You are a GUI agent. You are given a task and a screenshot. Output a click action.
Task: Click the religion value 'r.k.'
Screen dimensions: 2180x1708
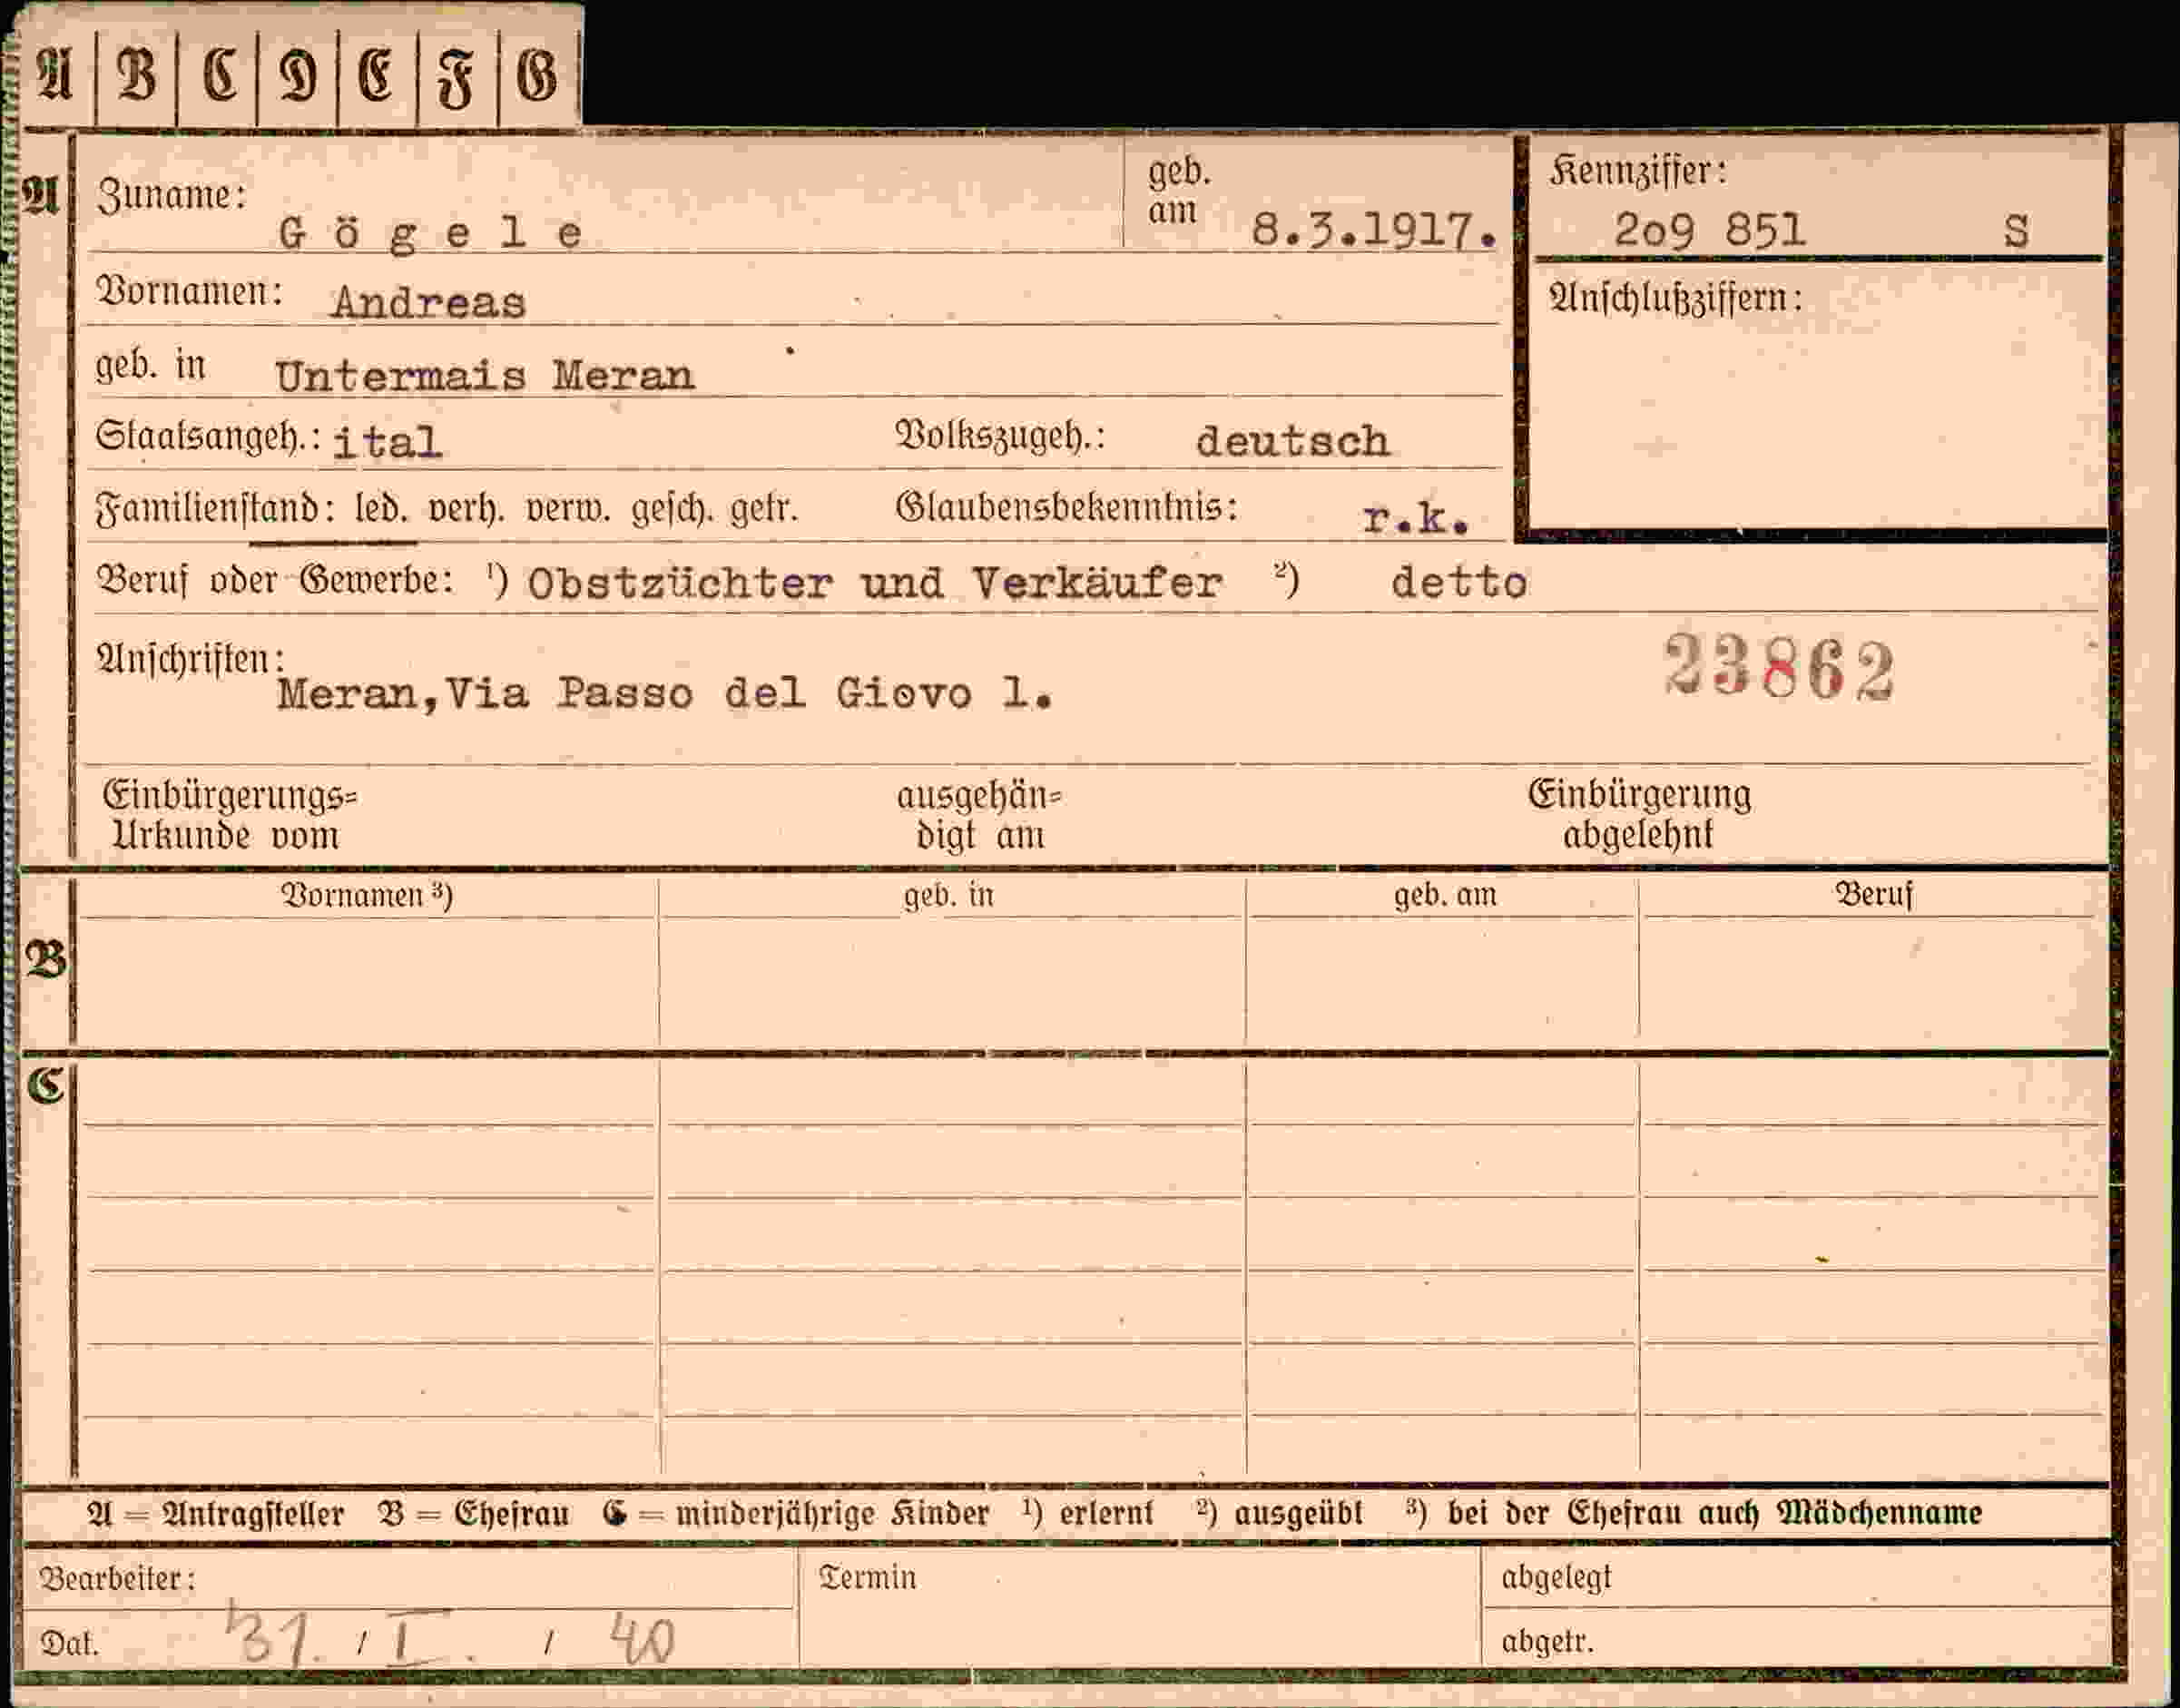tap(1416, 518)
